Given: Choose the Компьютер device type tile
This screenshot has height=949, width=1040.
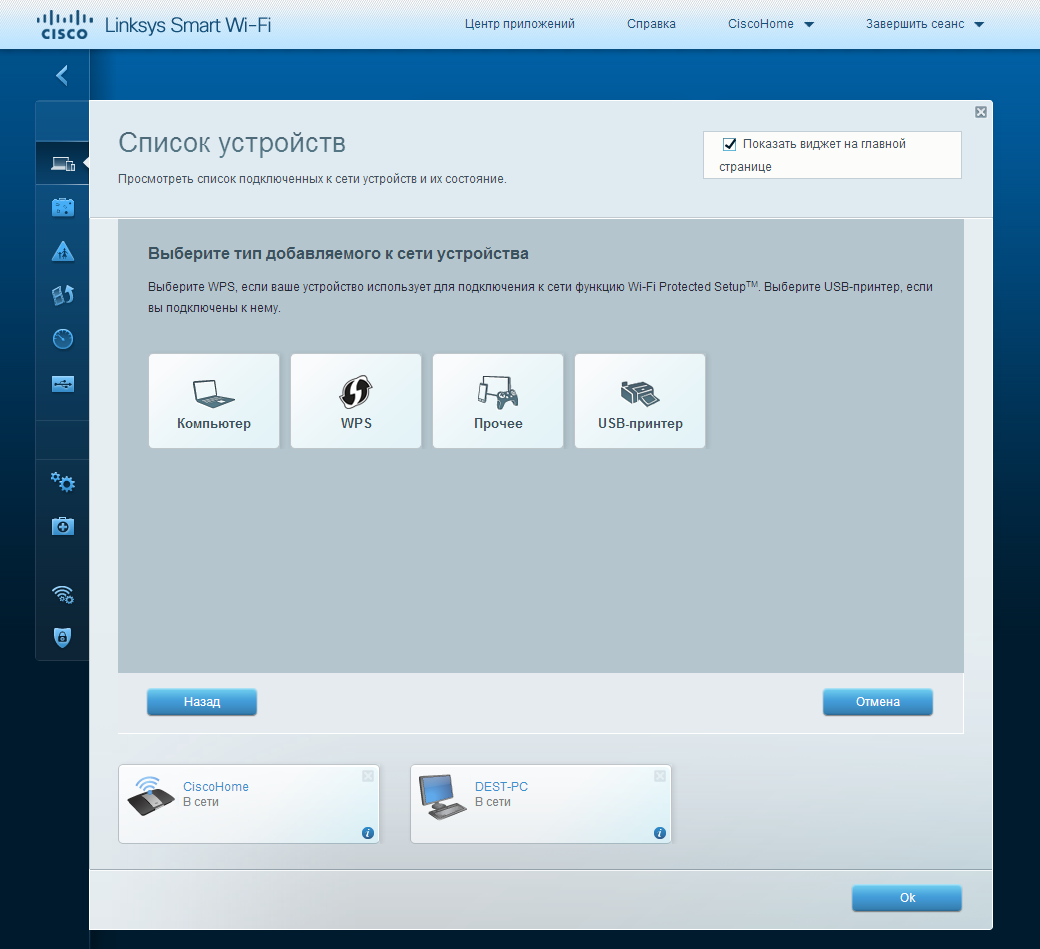Looking at the screenshot, I should (x=214, y=401).
